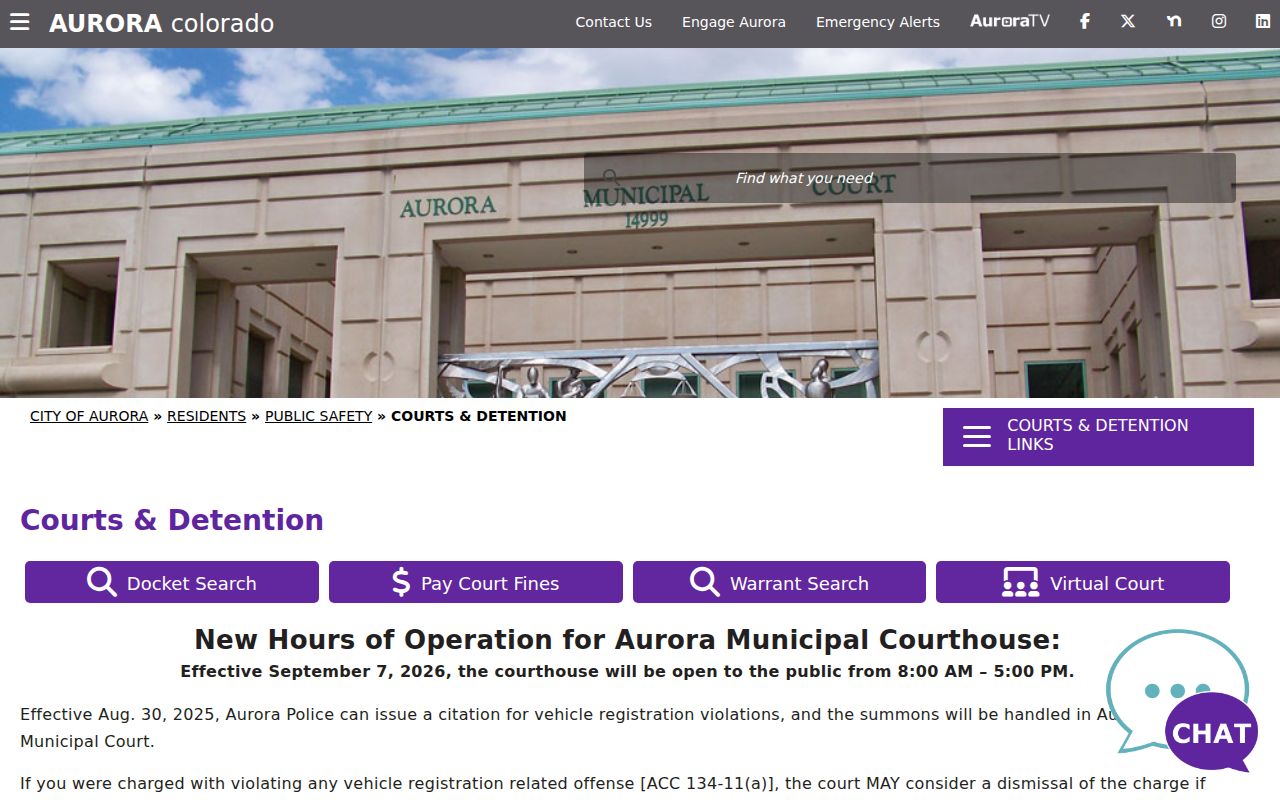The width and height of the screenshot is (1280, 800).
Task: Open Contact Us page
Action: click(613, 22)
